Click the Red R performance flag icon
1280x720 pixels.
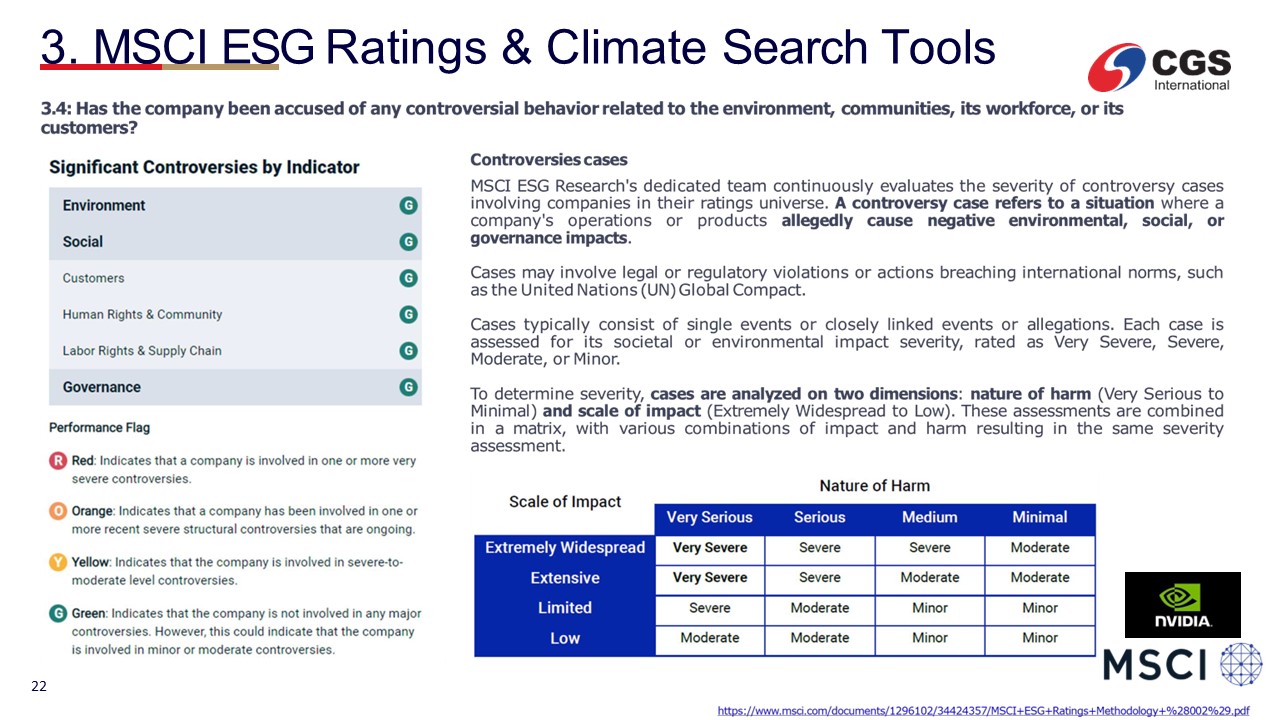58,461
